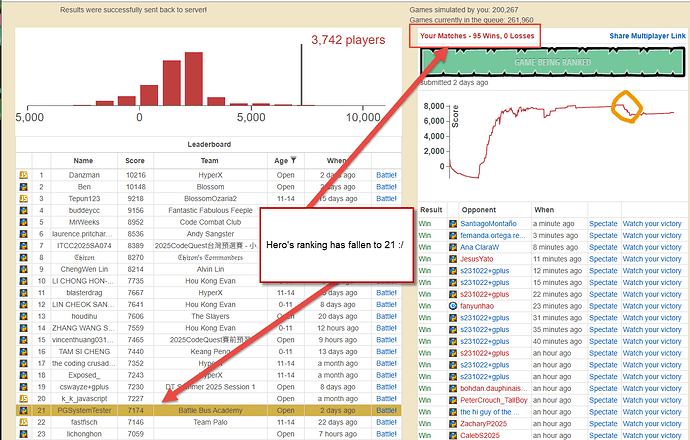Spectate the match against SantiagoMontaño
Image resolution: width=690 pixels, height=440 pixels.
click(x=603, y=224)
